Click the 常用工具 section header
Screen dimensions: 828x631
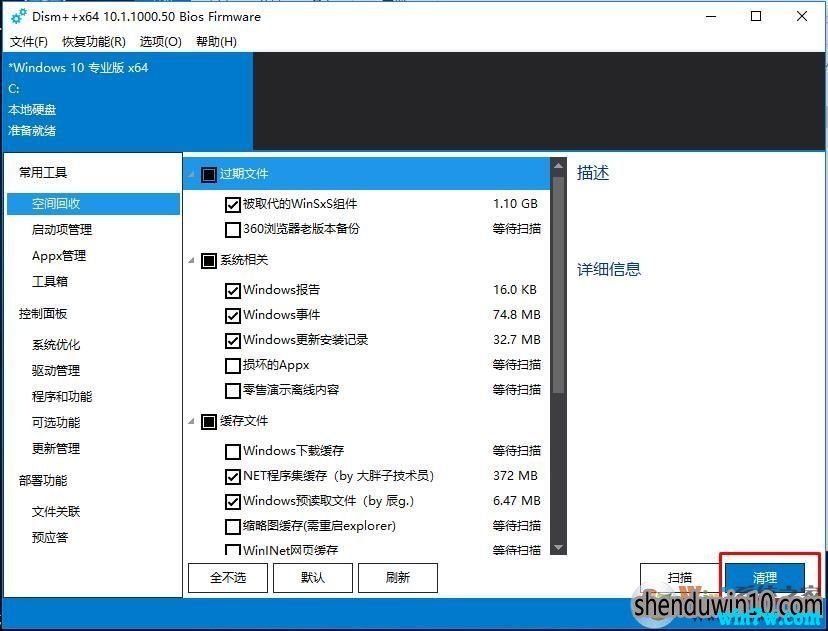click(x=43, y=173)
